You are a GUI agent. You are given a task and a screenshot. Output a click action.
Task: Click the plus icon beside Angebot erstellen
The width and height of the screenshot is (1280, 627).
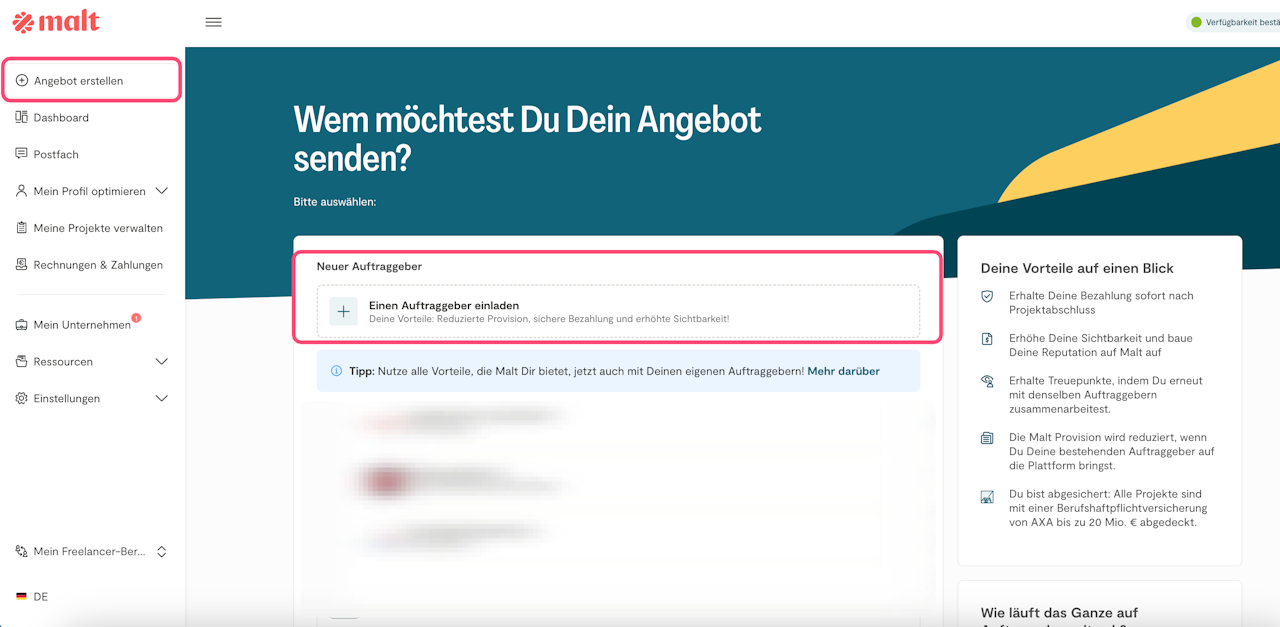coord(22,80)
